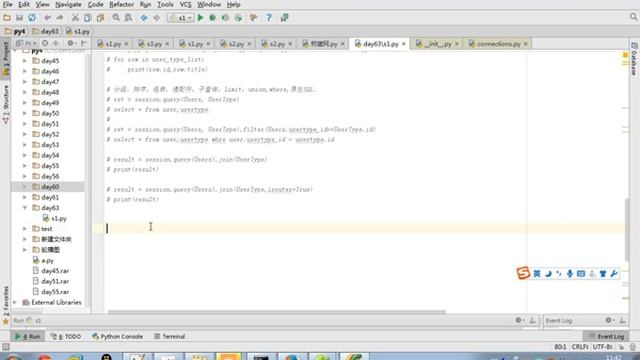This screenshot has width=640, height=360.
Task: Collapse the day63 folder
Action: [x=24, y=208]
